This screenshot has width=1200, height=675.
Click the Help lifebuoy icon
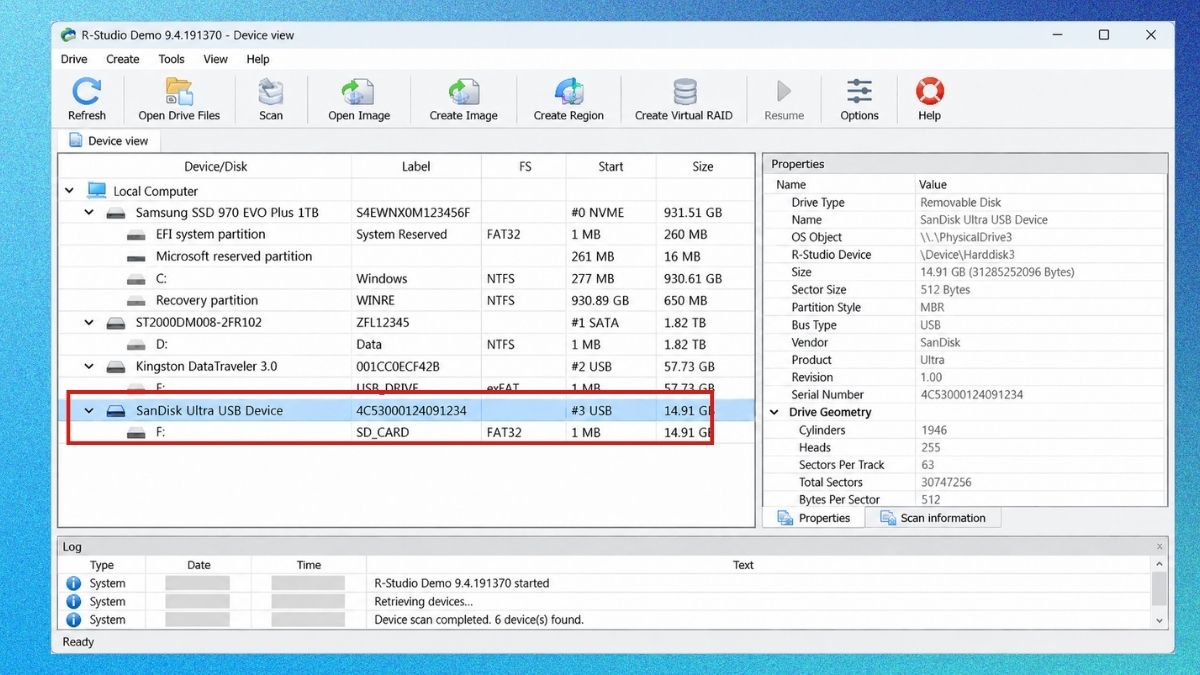pyautogui.click(x=930, y=92)
